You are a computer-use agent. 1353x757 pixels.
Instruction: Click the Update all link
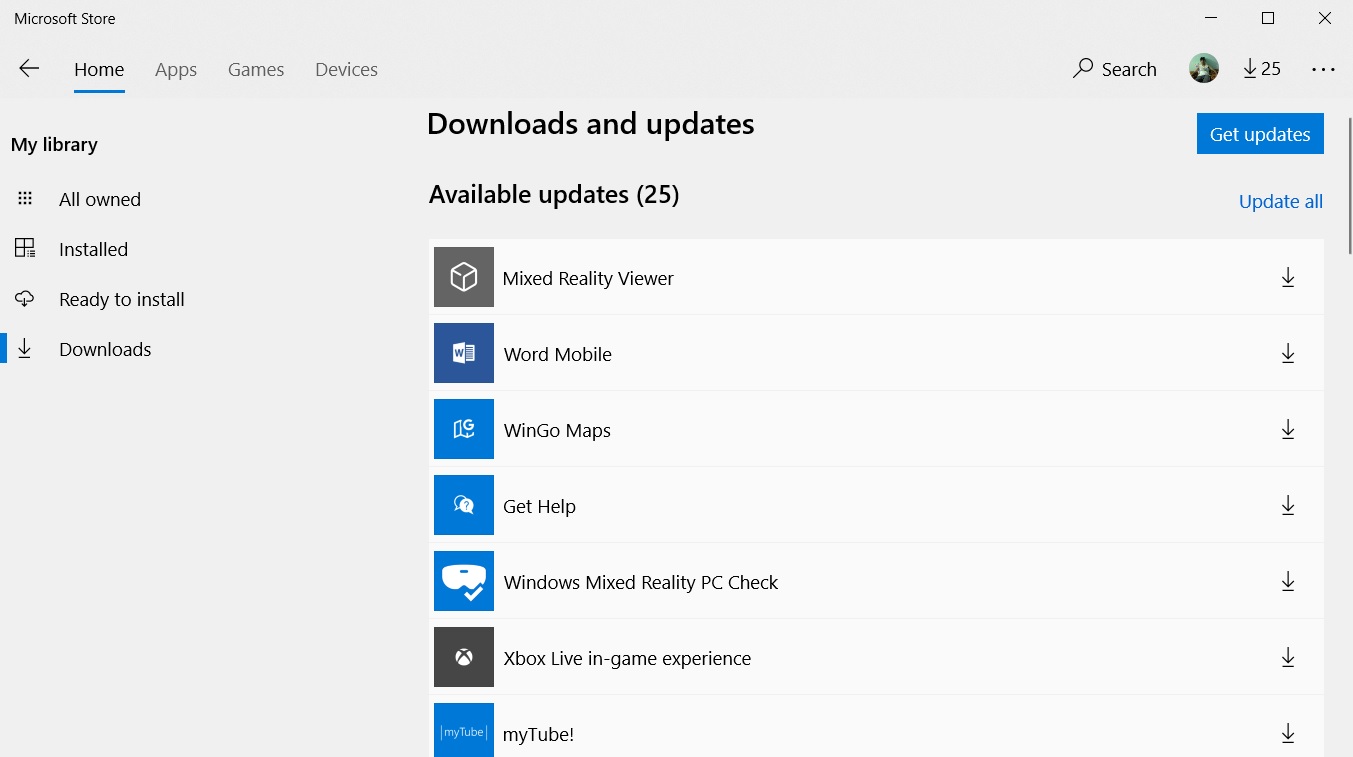point(1281,201)
